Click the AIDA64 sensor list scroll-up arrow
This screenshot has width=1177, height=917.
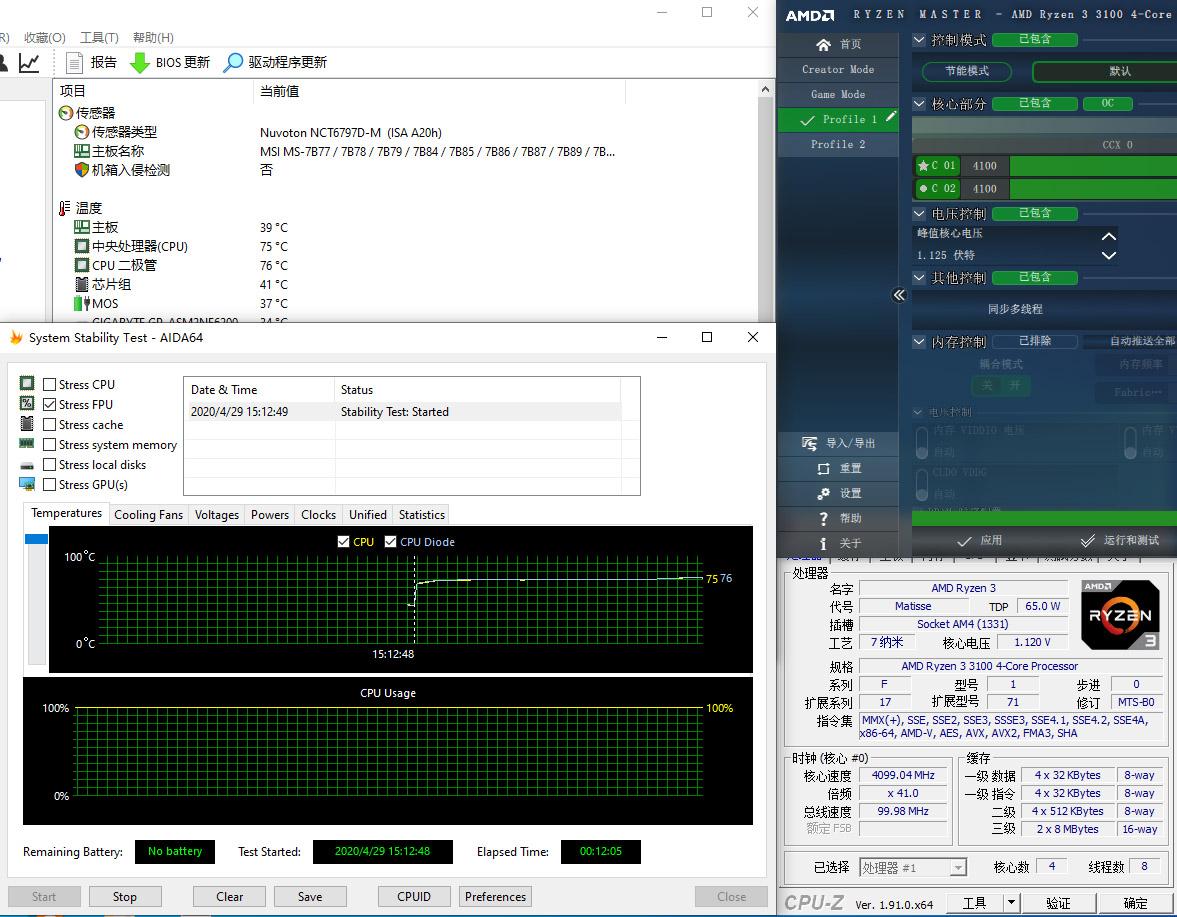pos(765,89)
